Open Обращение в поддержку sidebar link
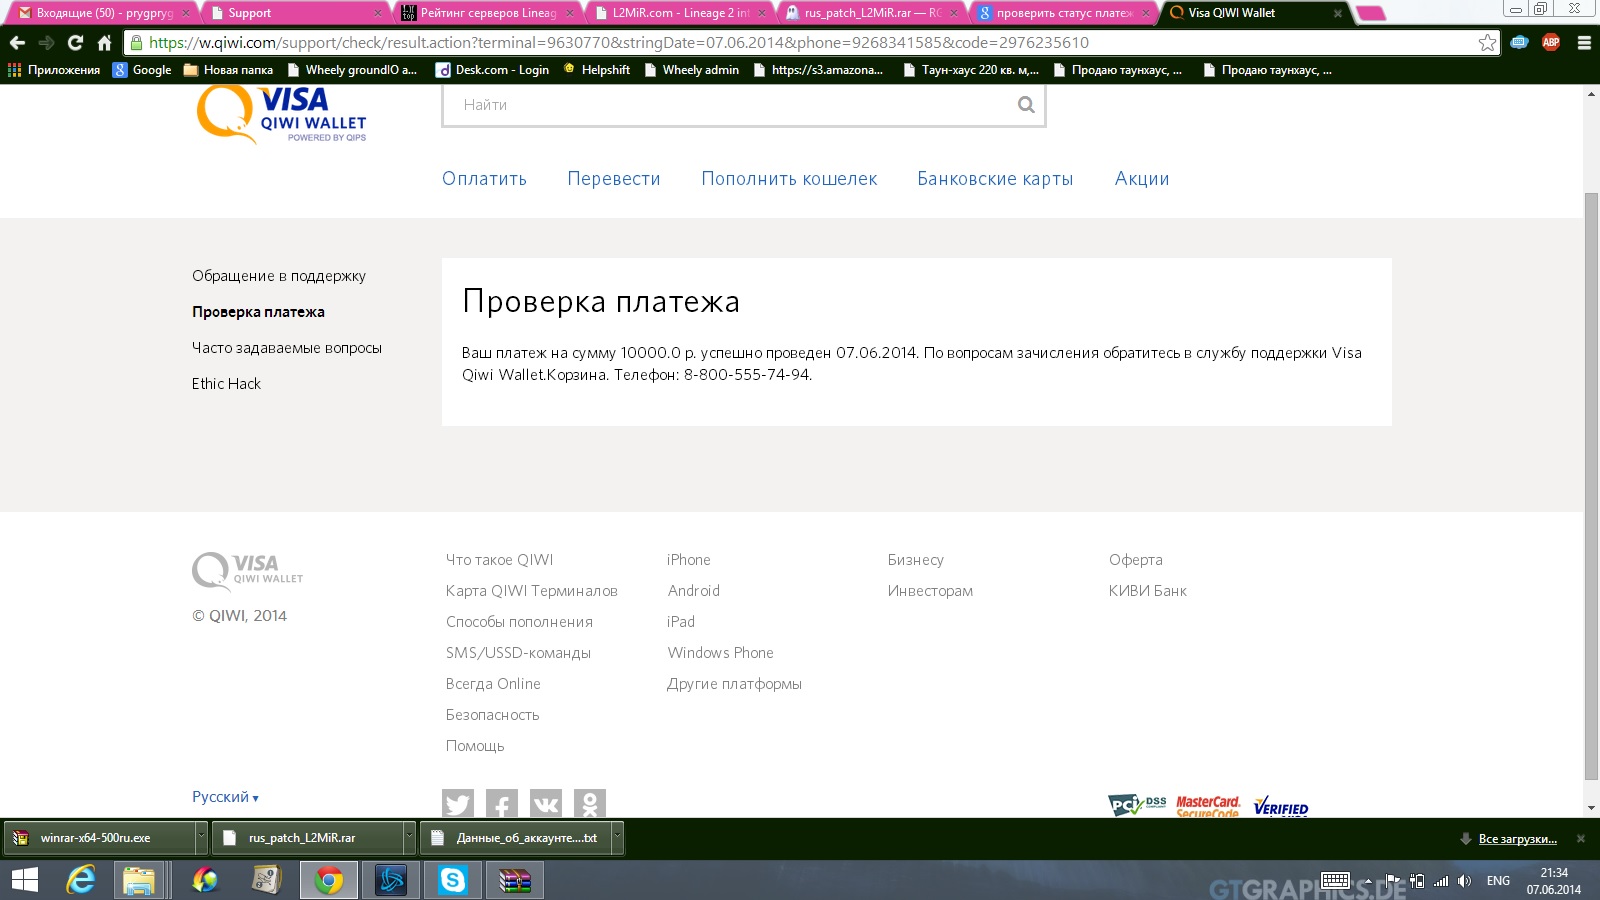 coord(279,276)
